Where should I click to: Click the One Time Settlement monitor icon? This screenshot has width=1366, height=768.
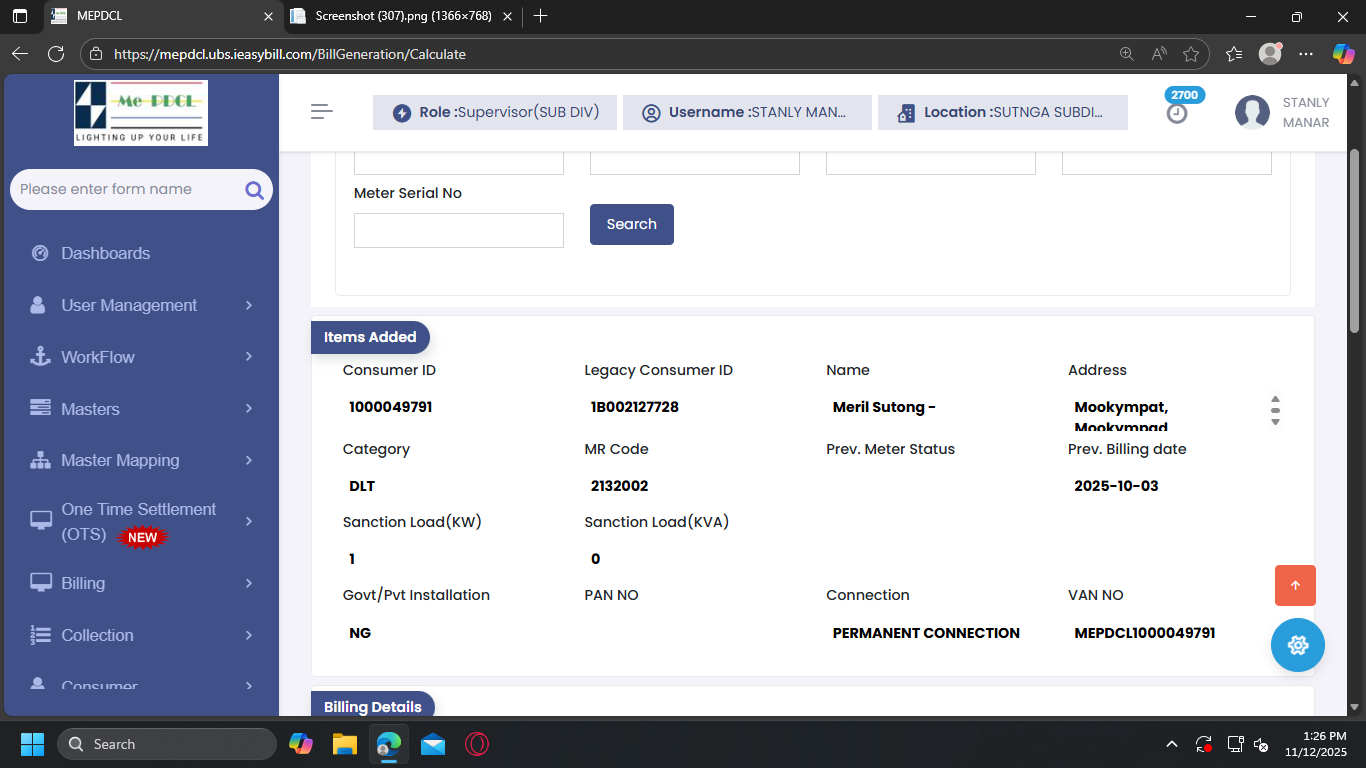tap(41, 520)
